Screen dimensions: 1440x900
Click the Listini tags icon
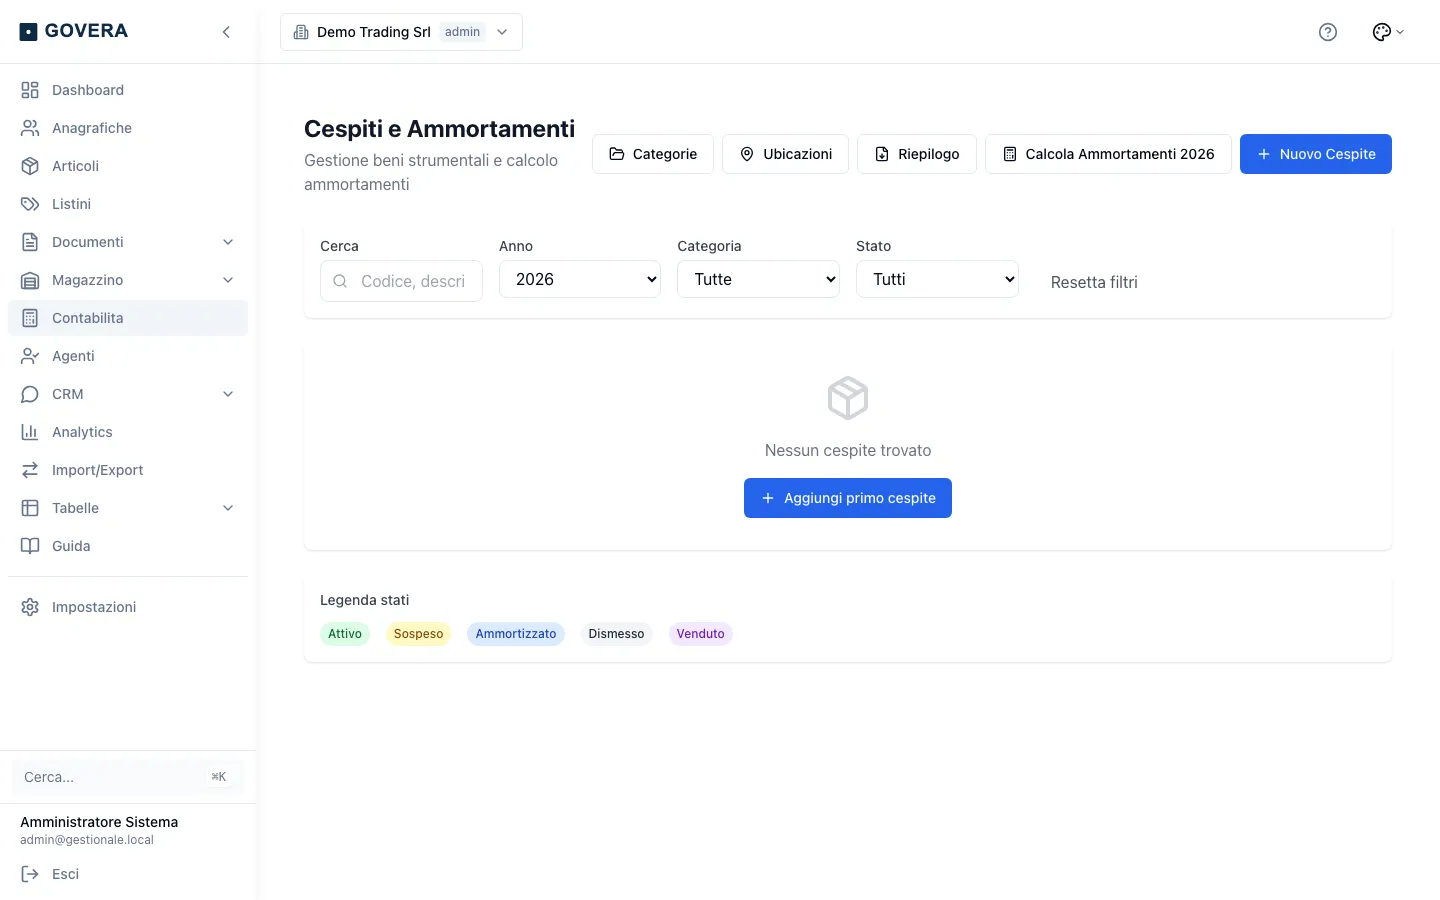(30, 204)
